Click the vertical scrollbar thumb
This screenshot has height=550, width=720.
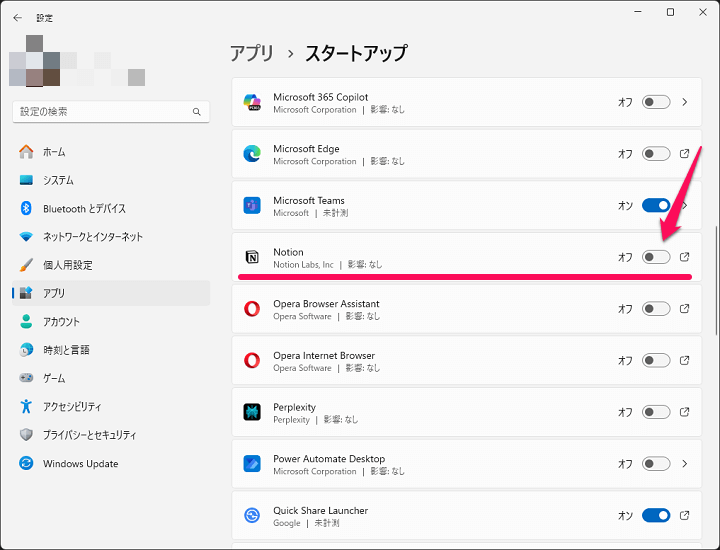716,280
